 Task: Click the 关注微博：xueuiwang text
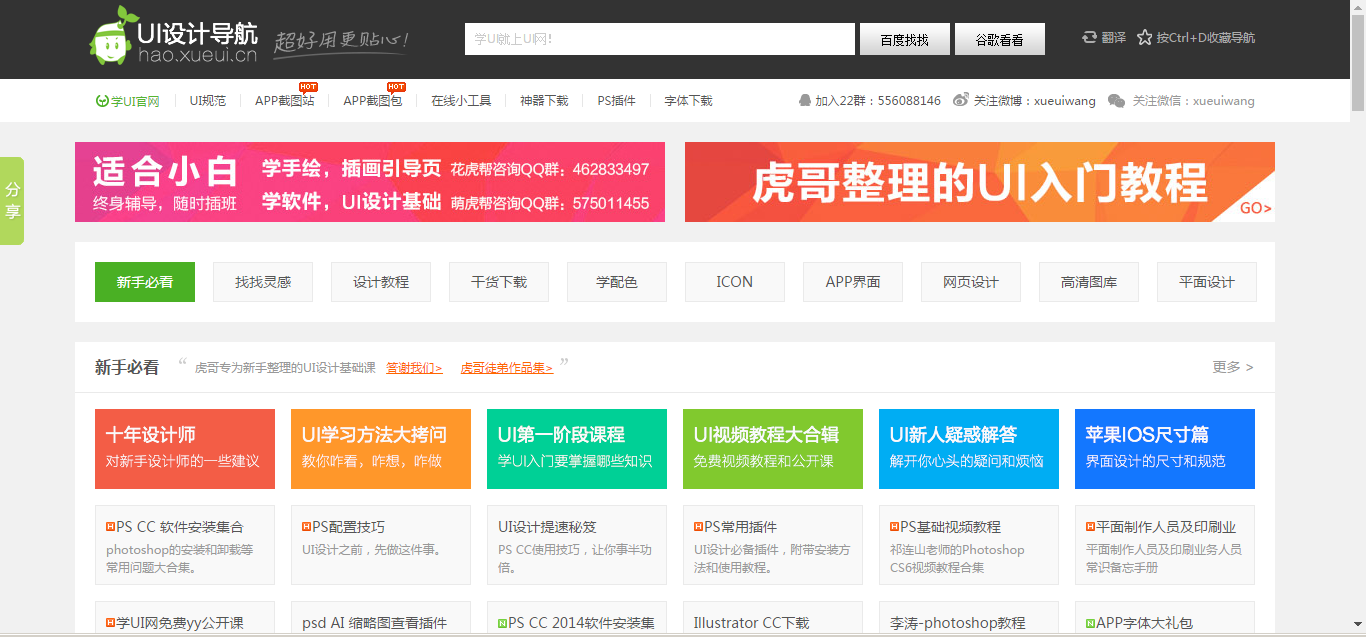1035,101
